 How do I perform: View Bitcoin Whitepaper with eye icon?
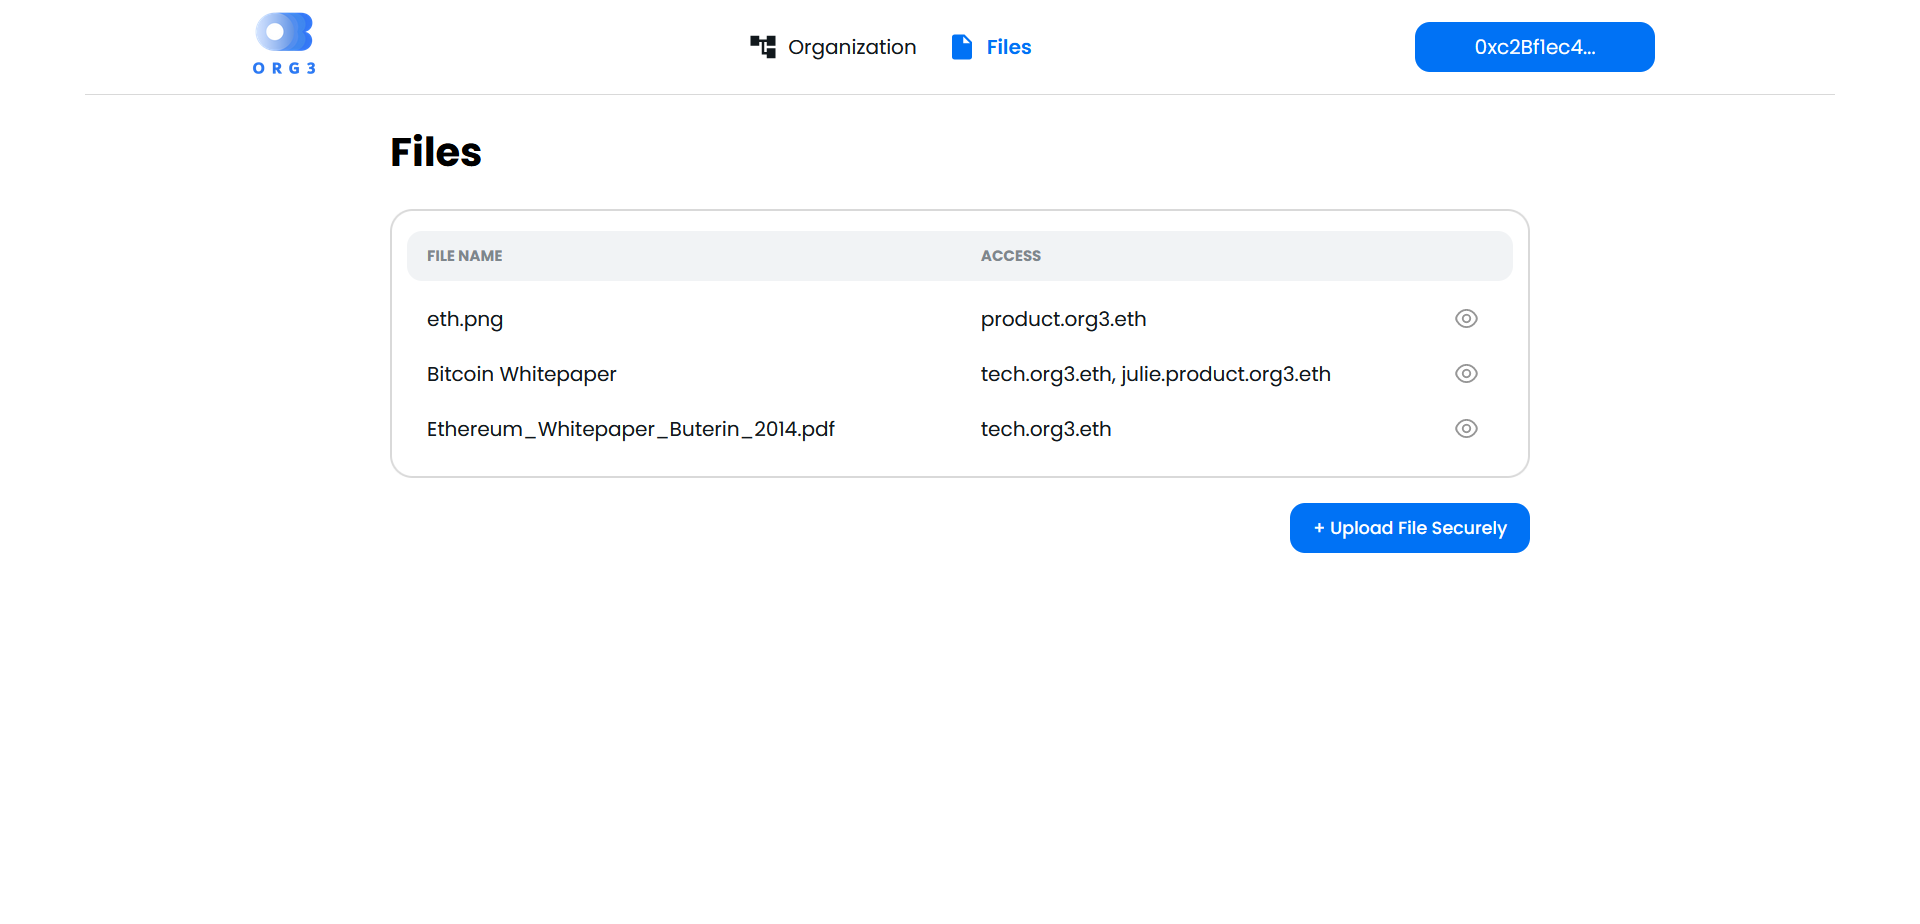[1466, 374]
